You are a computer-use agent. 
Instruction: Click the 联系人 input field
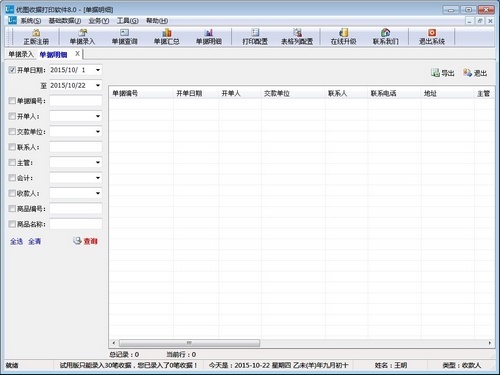coord(76,147)
